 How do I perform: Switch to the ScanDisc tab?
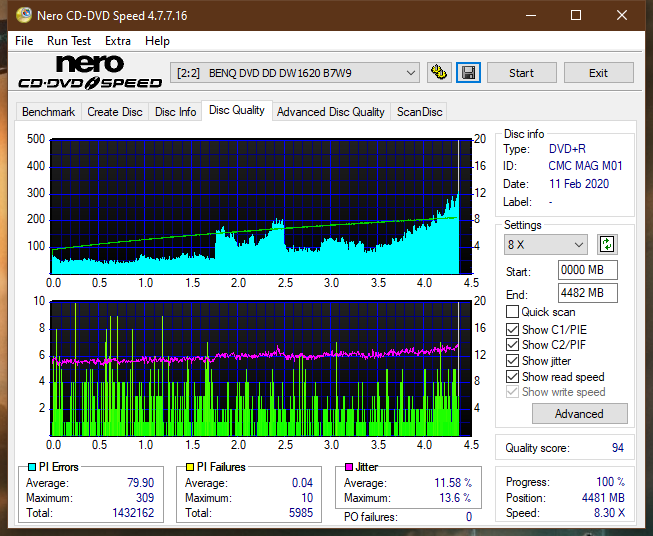419,112
